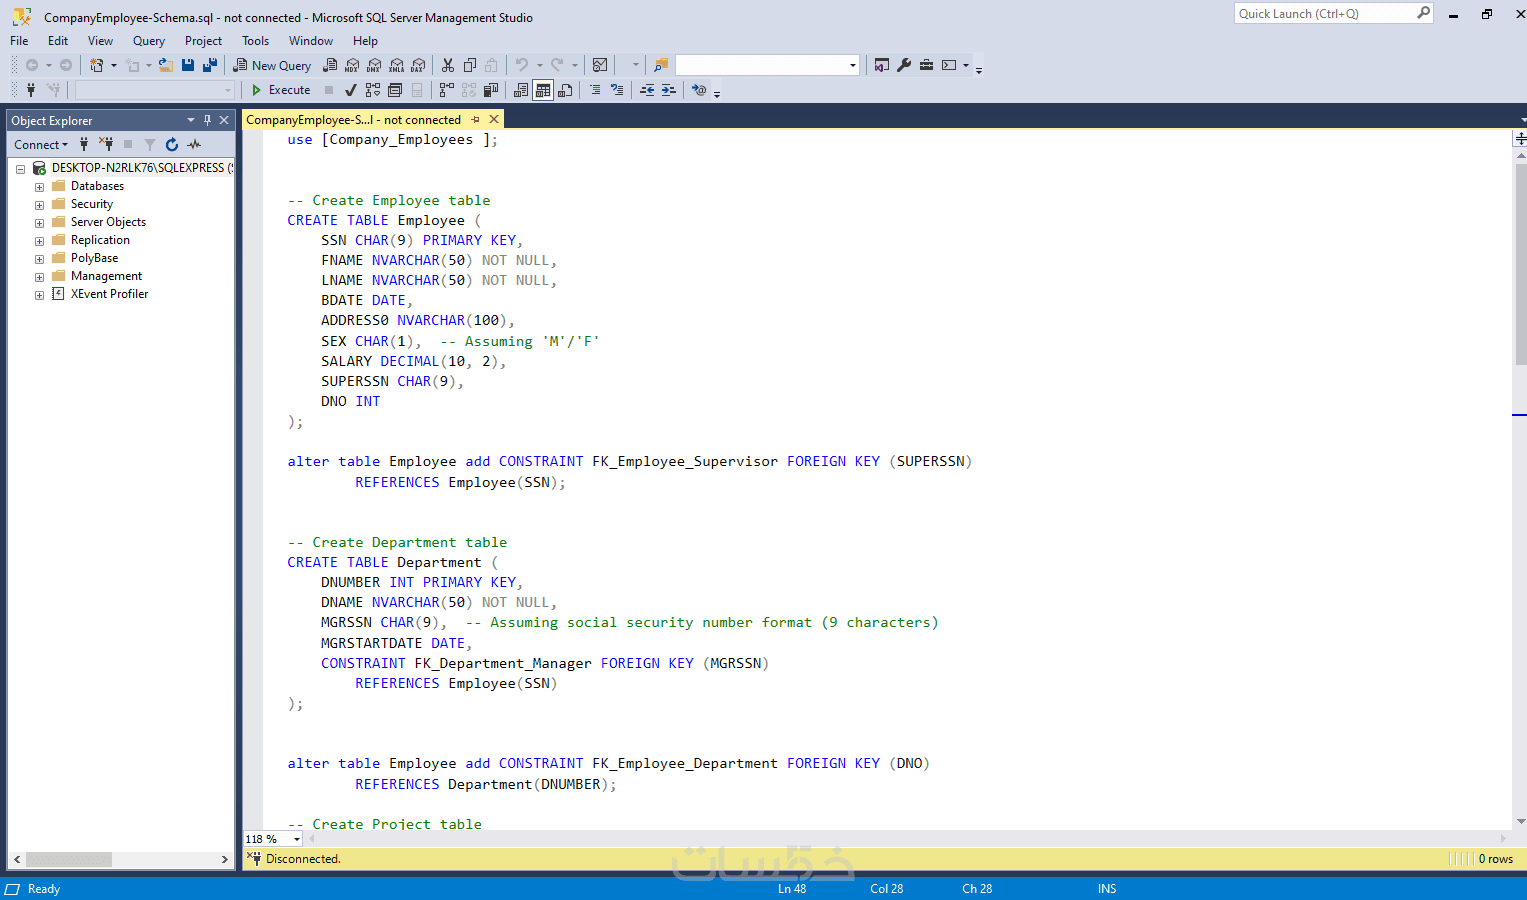This screenshot has height=900, width=1527.
Task: Open the find search combo box dropdown
Action: pyautogui.click(x=853, y=65)
